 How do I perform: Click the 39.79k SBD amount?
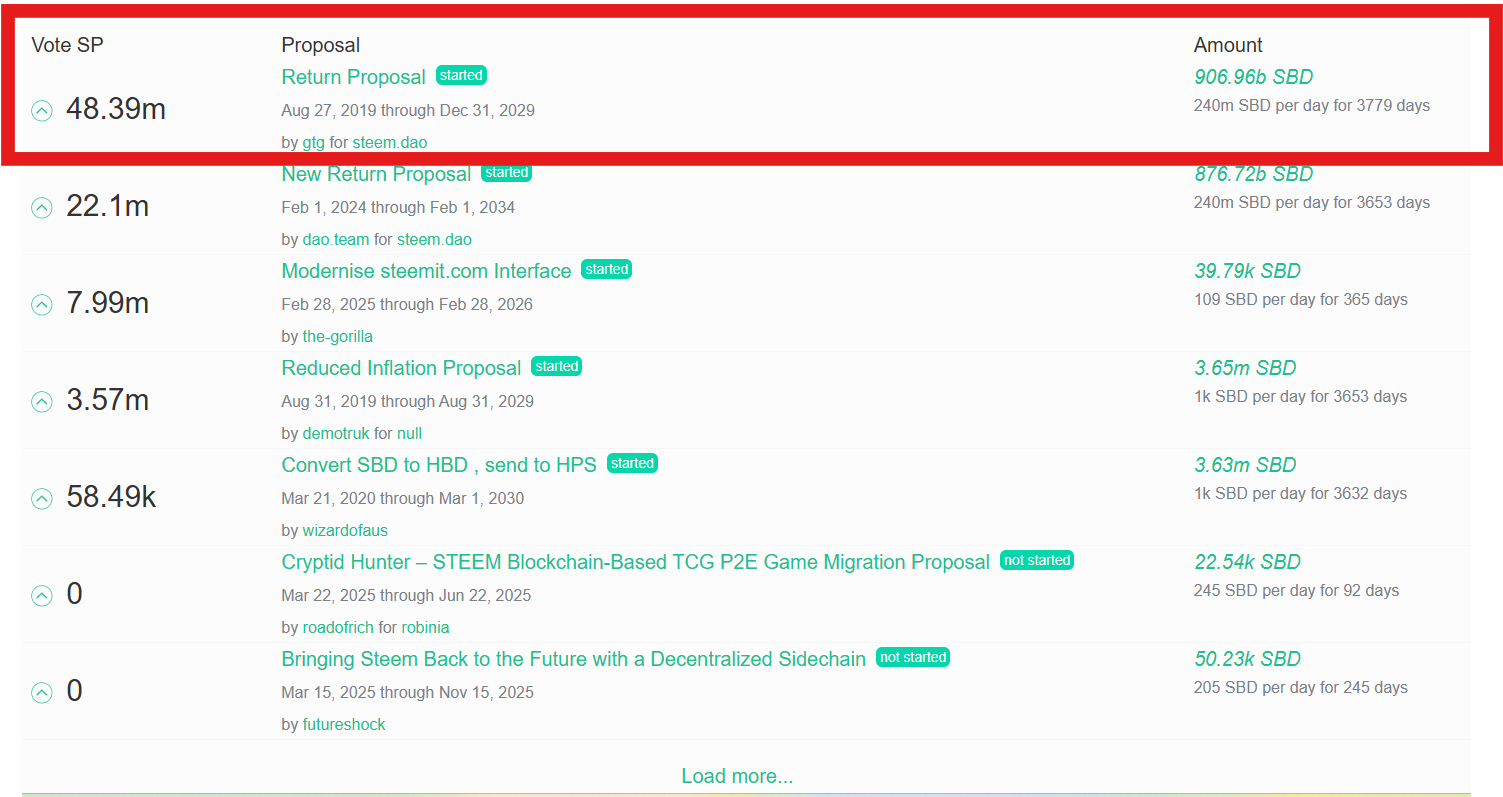pos(1247,271)
